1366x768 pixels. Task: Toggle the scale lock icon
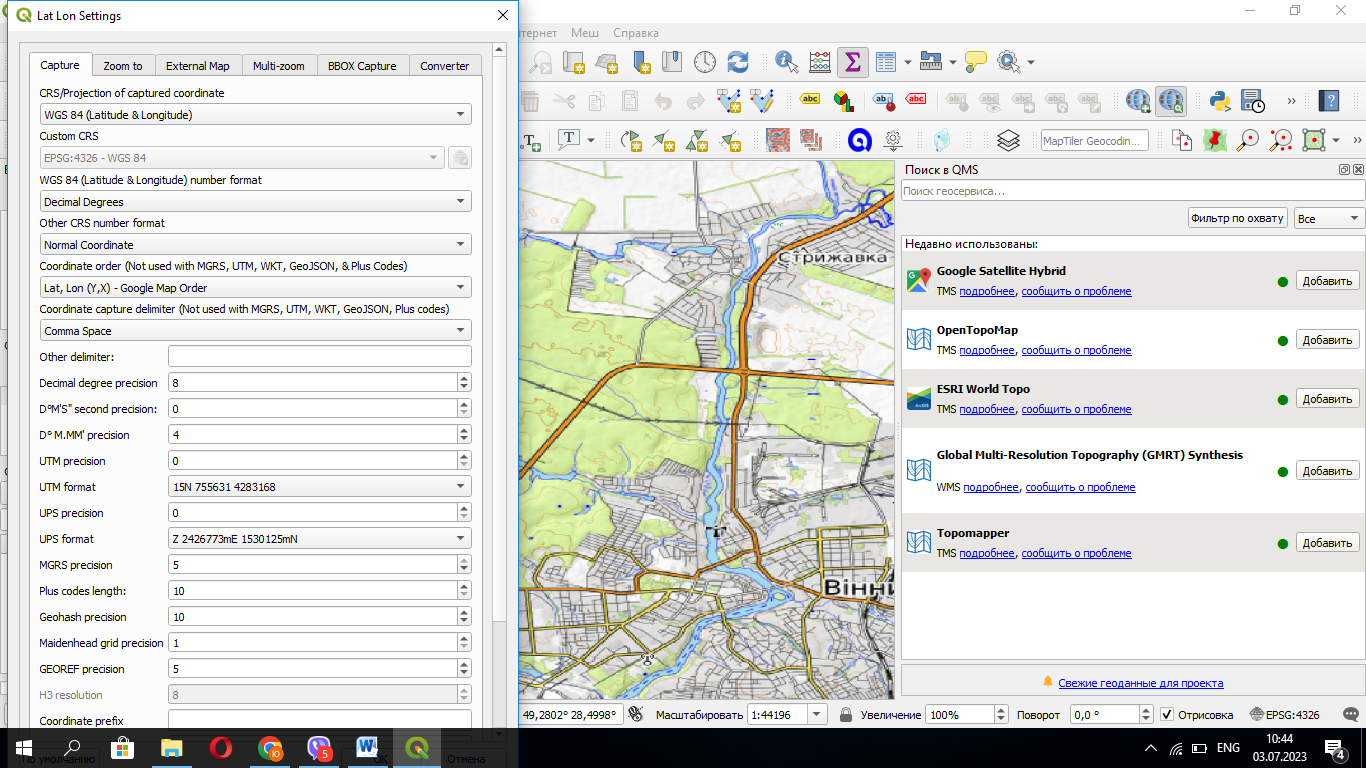(x=846, y=715)
